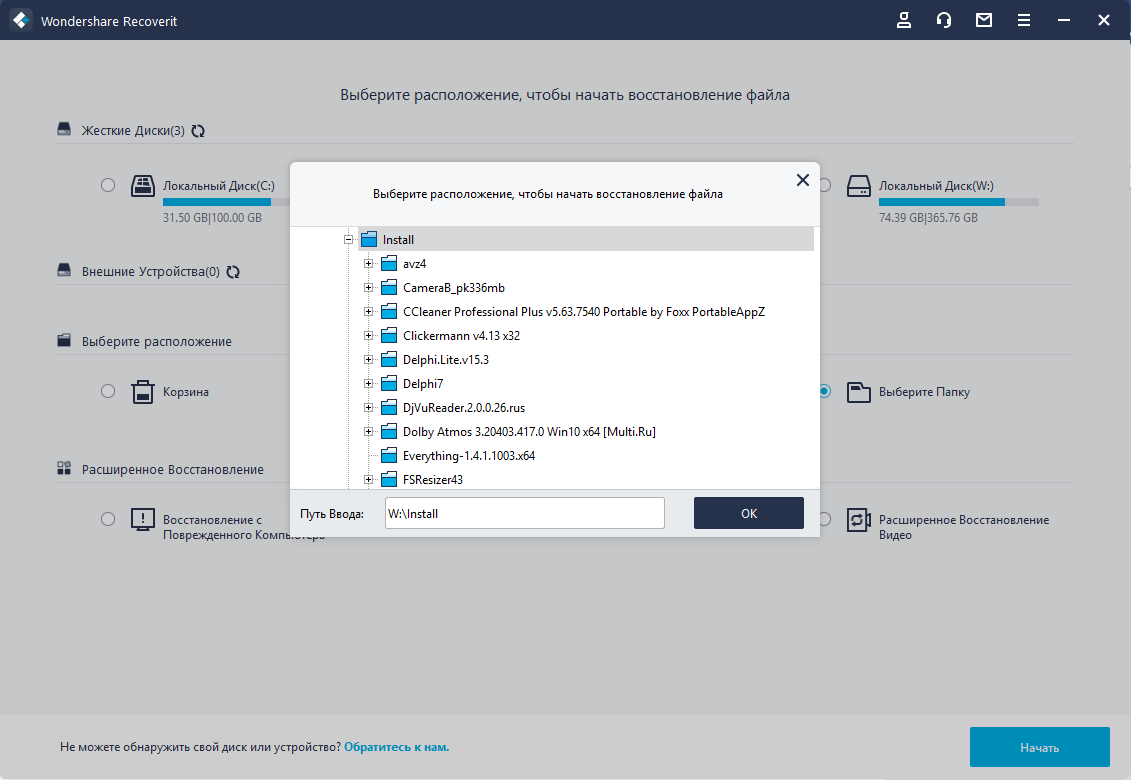
Task: Select the Локальный Диск(W:) radio button
Action: tap(824, 185)
